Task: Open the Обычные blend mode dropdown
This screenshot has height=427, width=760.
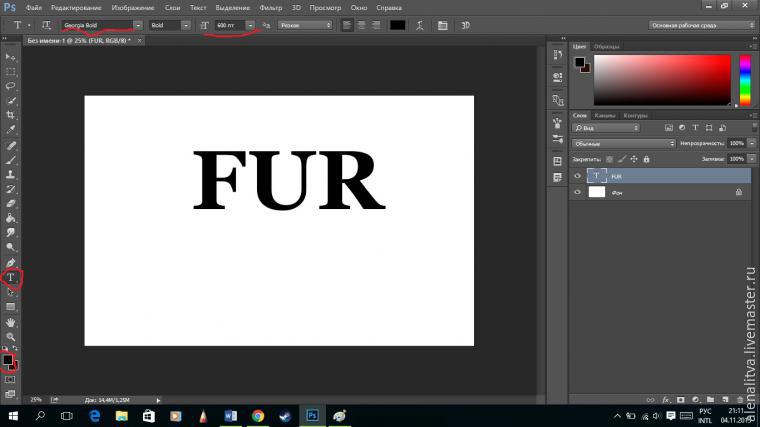Action: point(624,143)
